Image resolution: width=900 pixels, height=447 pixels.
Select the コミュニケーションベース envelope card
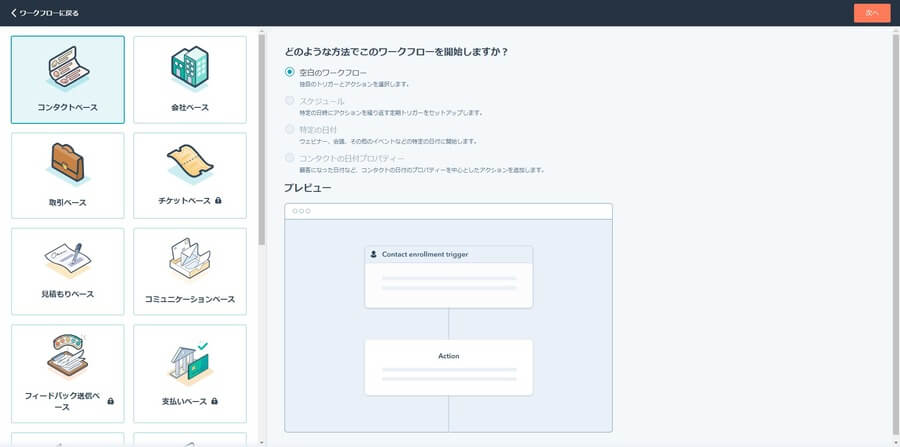[x=190, y=271]
